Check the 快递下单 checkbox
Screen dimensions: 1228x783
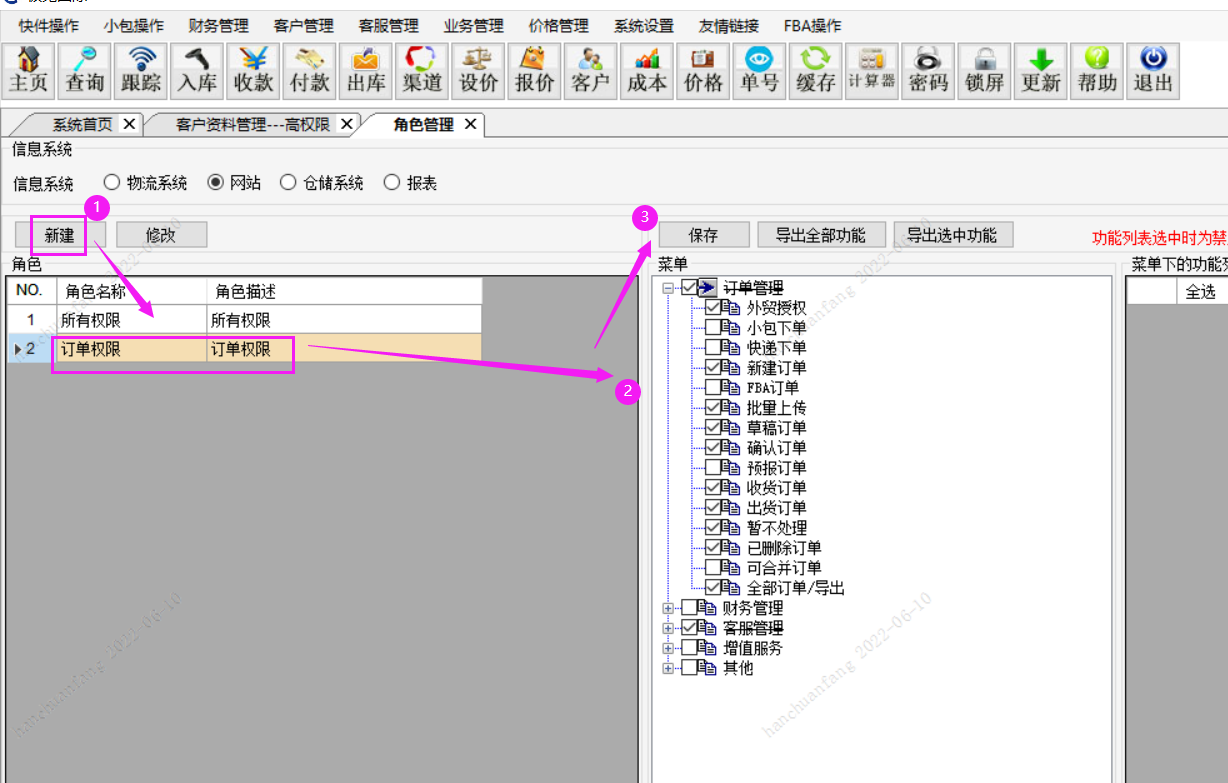(714, 348)
